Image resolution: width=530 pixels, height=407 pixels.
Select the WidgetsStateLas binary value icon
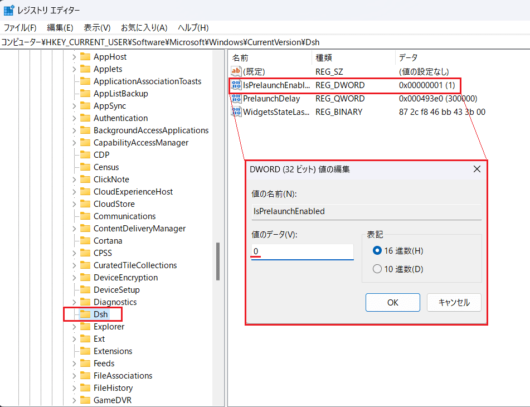236,112
